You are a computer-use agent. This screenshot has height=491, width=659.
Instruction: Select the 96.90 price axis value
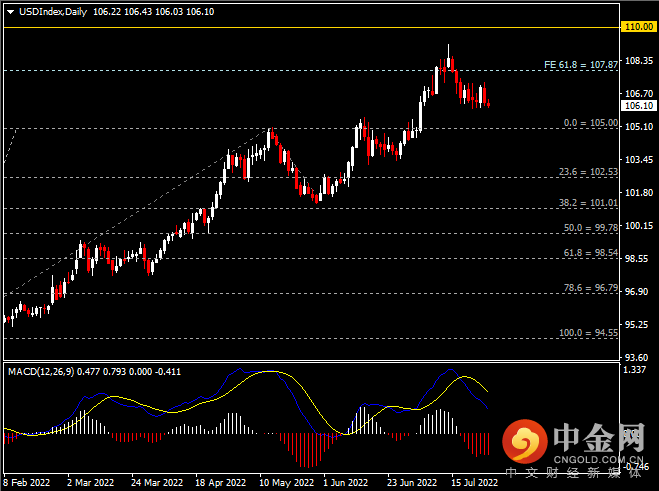(x=636, y=291)
